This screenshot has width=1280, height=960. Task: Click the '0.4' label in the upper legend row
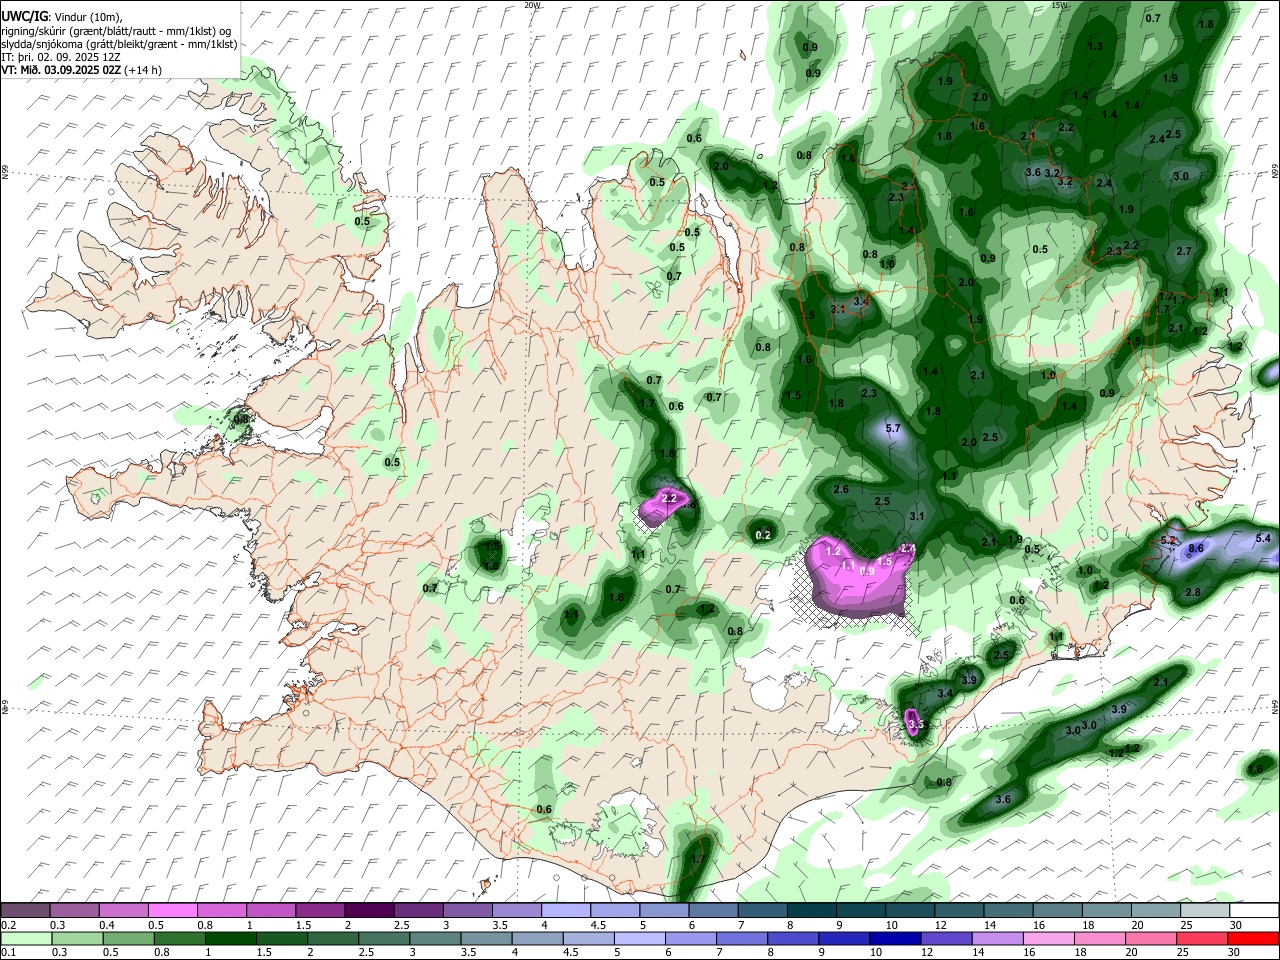click(x=106, y=924)
